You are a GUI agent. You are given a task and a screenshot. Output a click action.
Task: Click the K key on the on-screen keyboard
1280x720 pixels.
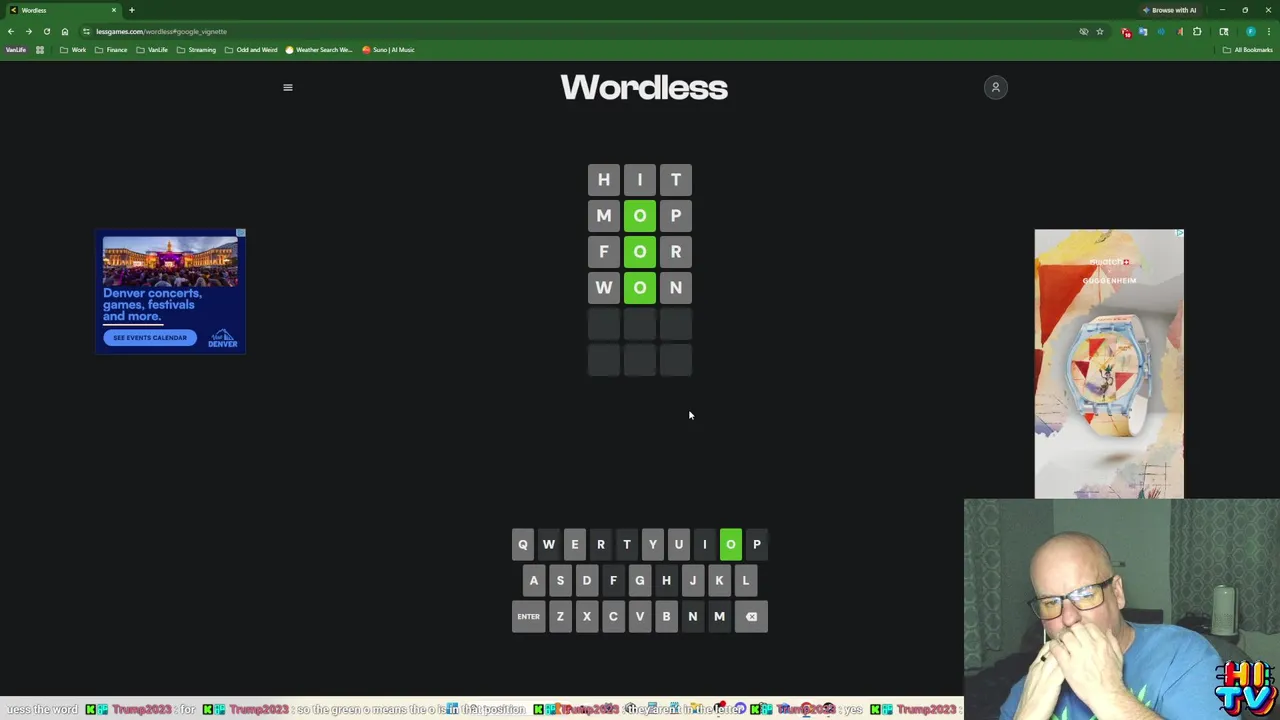coord(719,580)
